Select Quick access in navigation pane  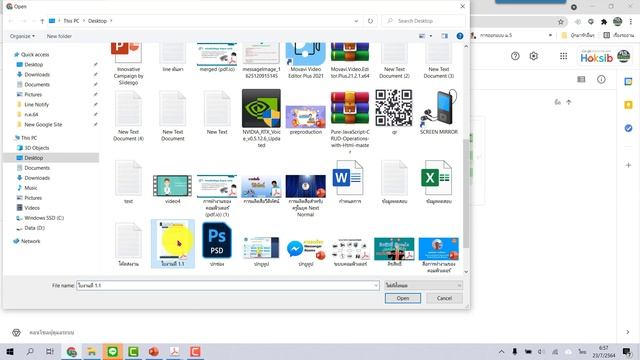[35, 55]
